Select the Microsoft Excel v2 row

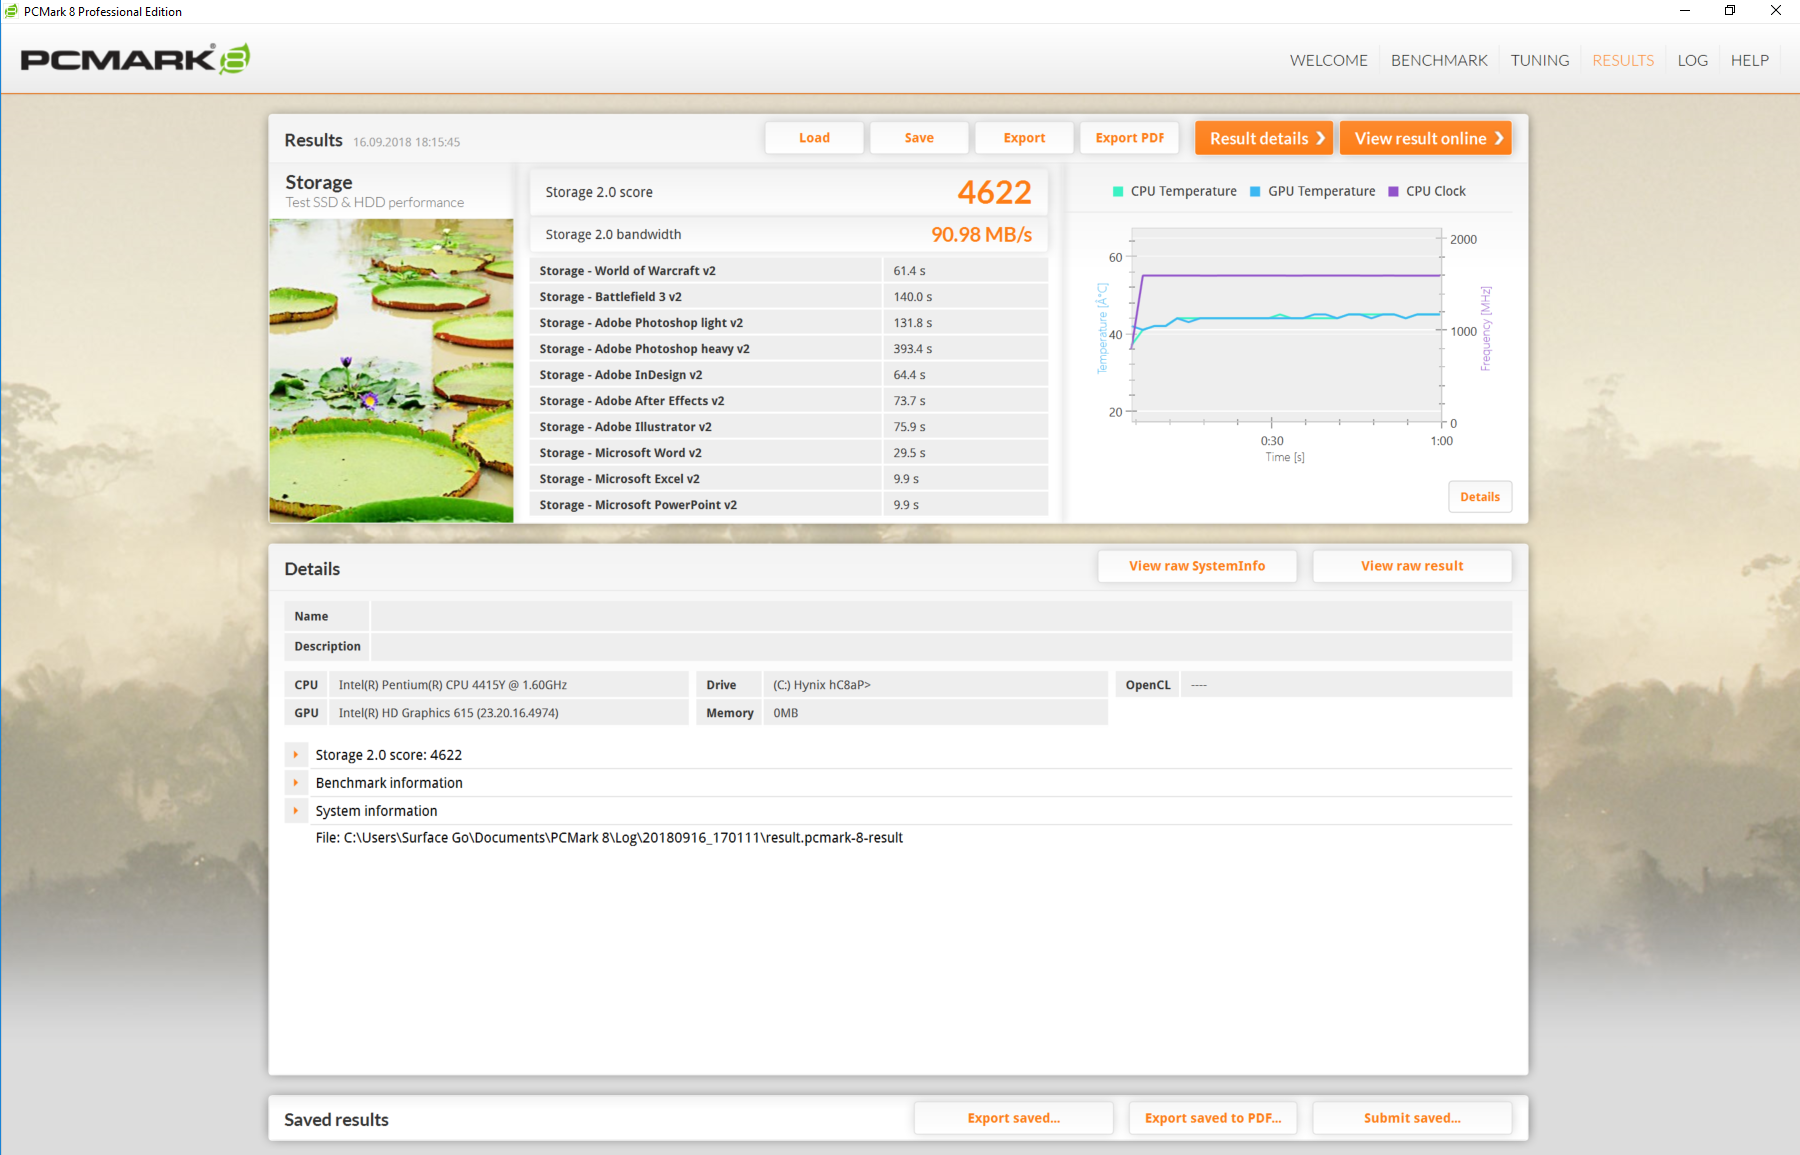coord(788,478)
